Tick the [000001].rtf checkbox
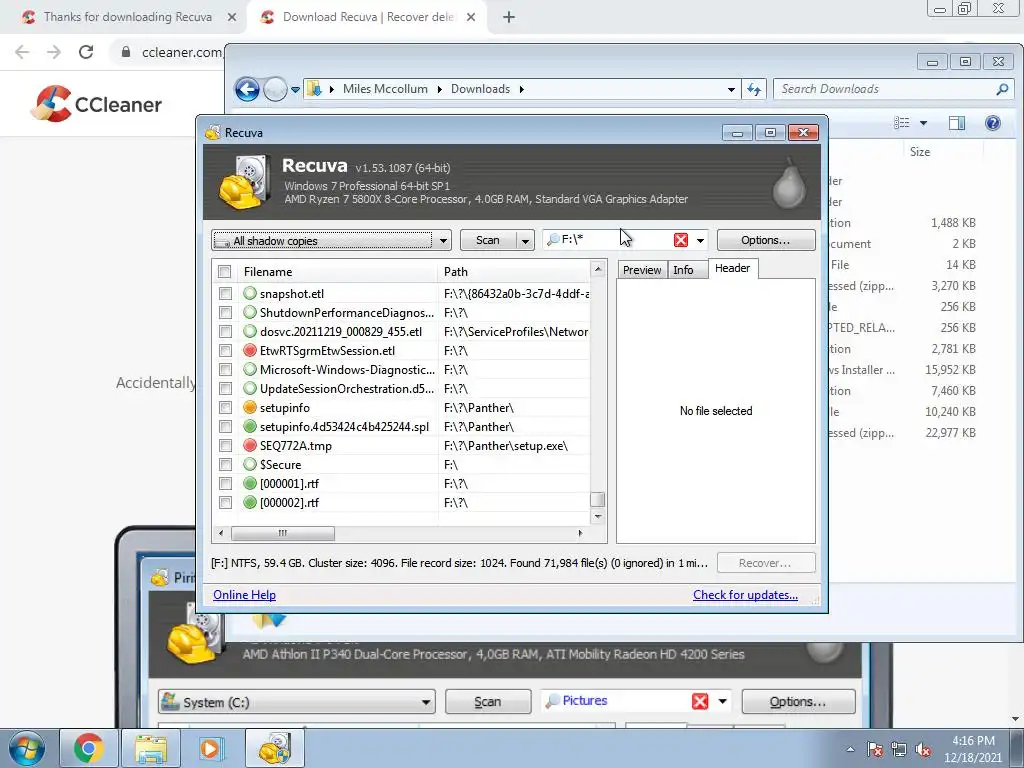The width and height of the screenshot is (1024, 768). point(225,483)
